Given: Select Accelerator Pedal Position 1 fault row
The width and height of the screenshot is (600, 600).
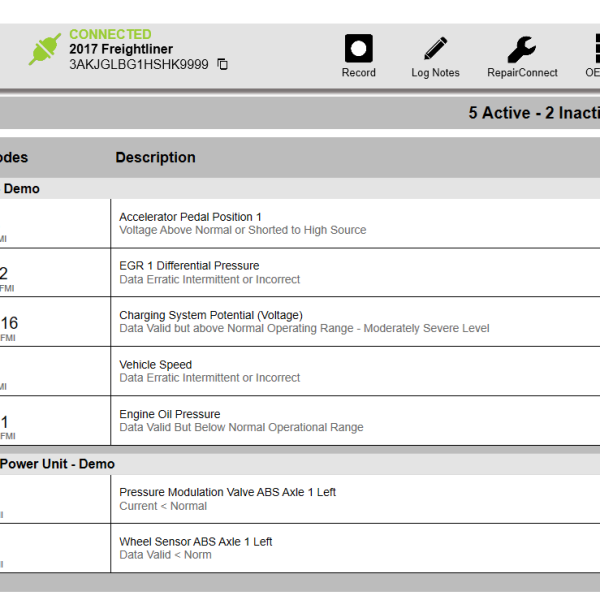Looking at the screenshot, I should [x=190, y=217].
